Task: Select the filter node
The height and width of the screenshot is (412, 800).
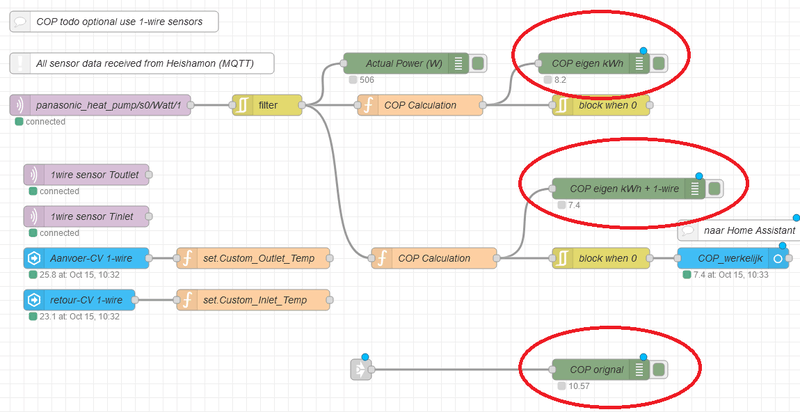Action: pos(267,105)
